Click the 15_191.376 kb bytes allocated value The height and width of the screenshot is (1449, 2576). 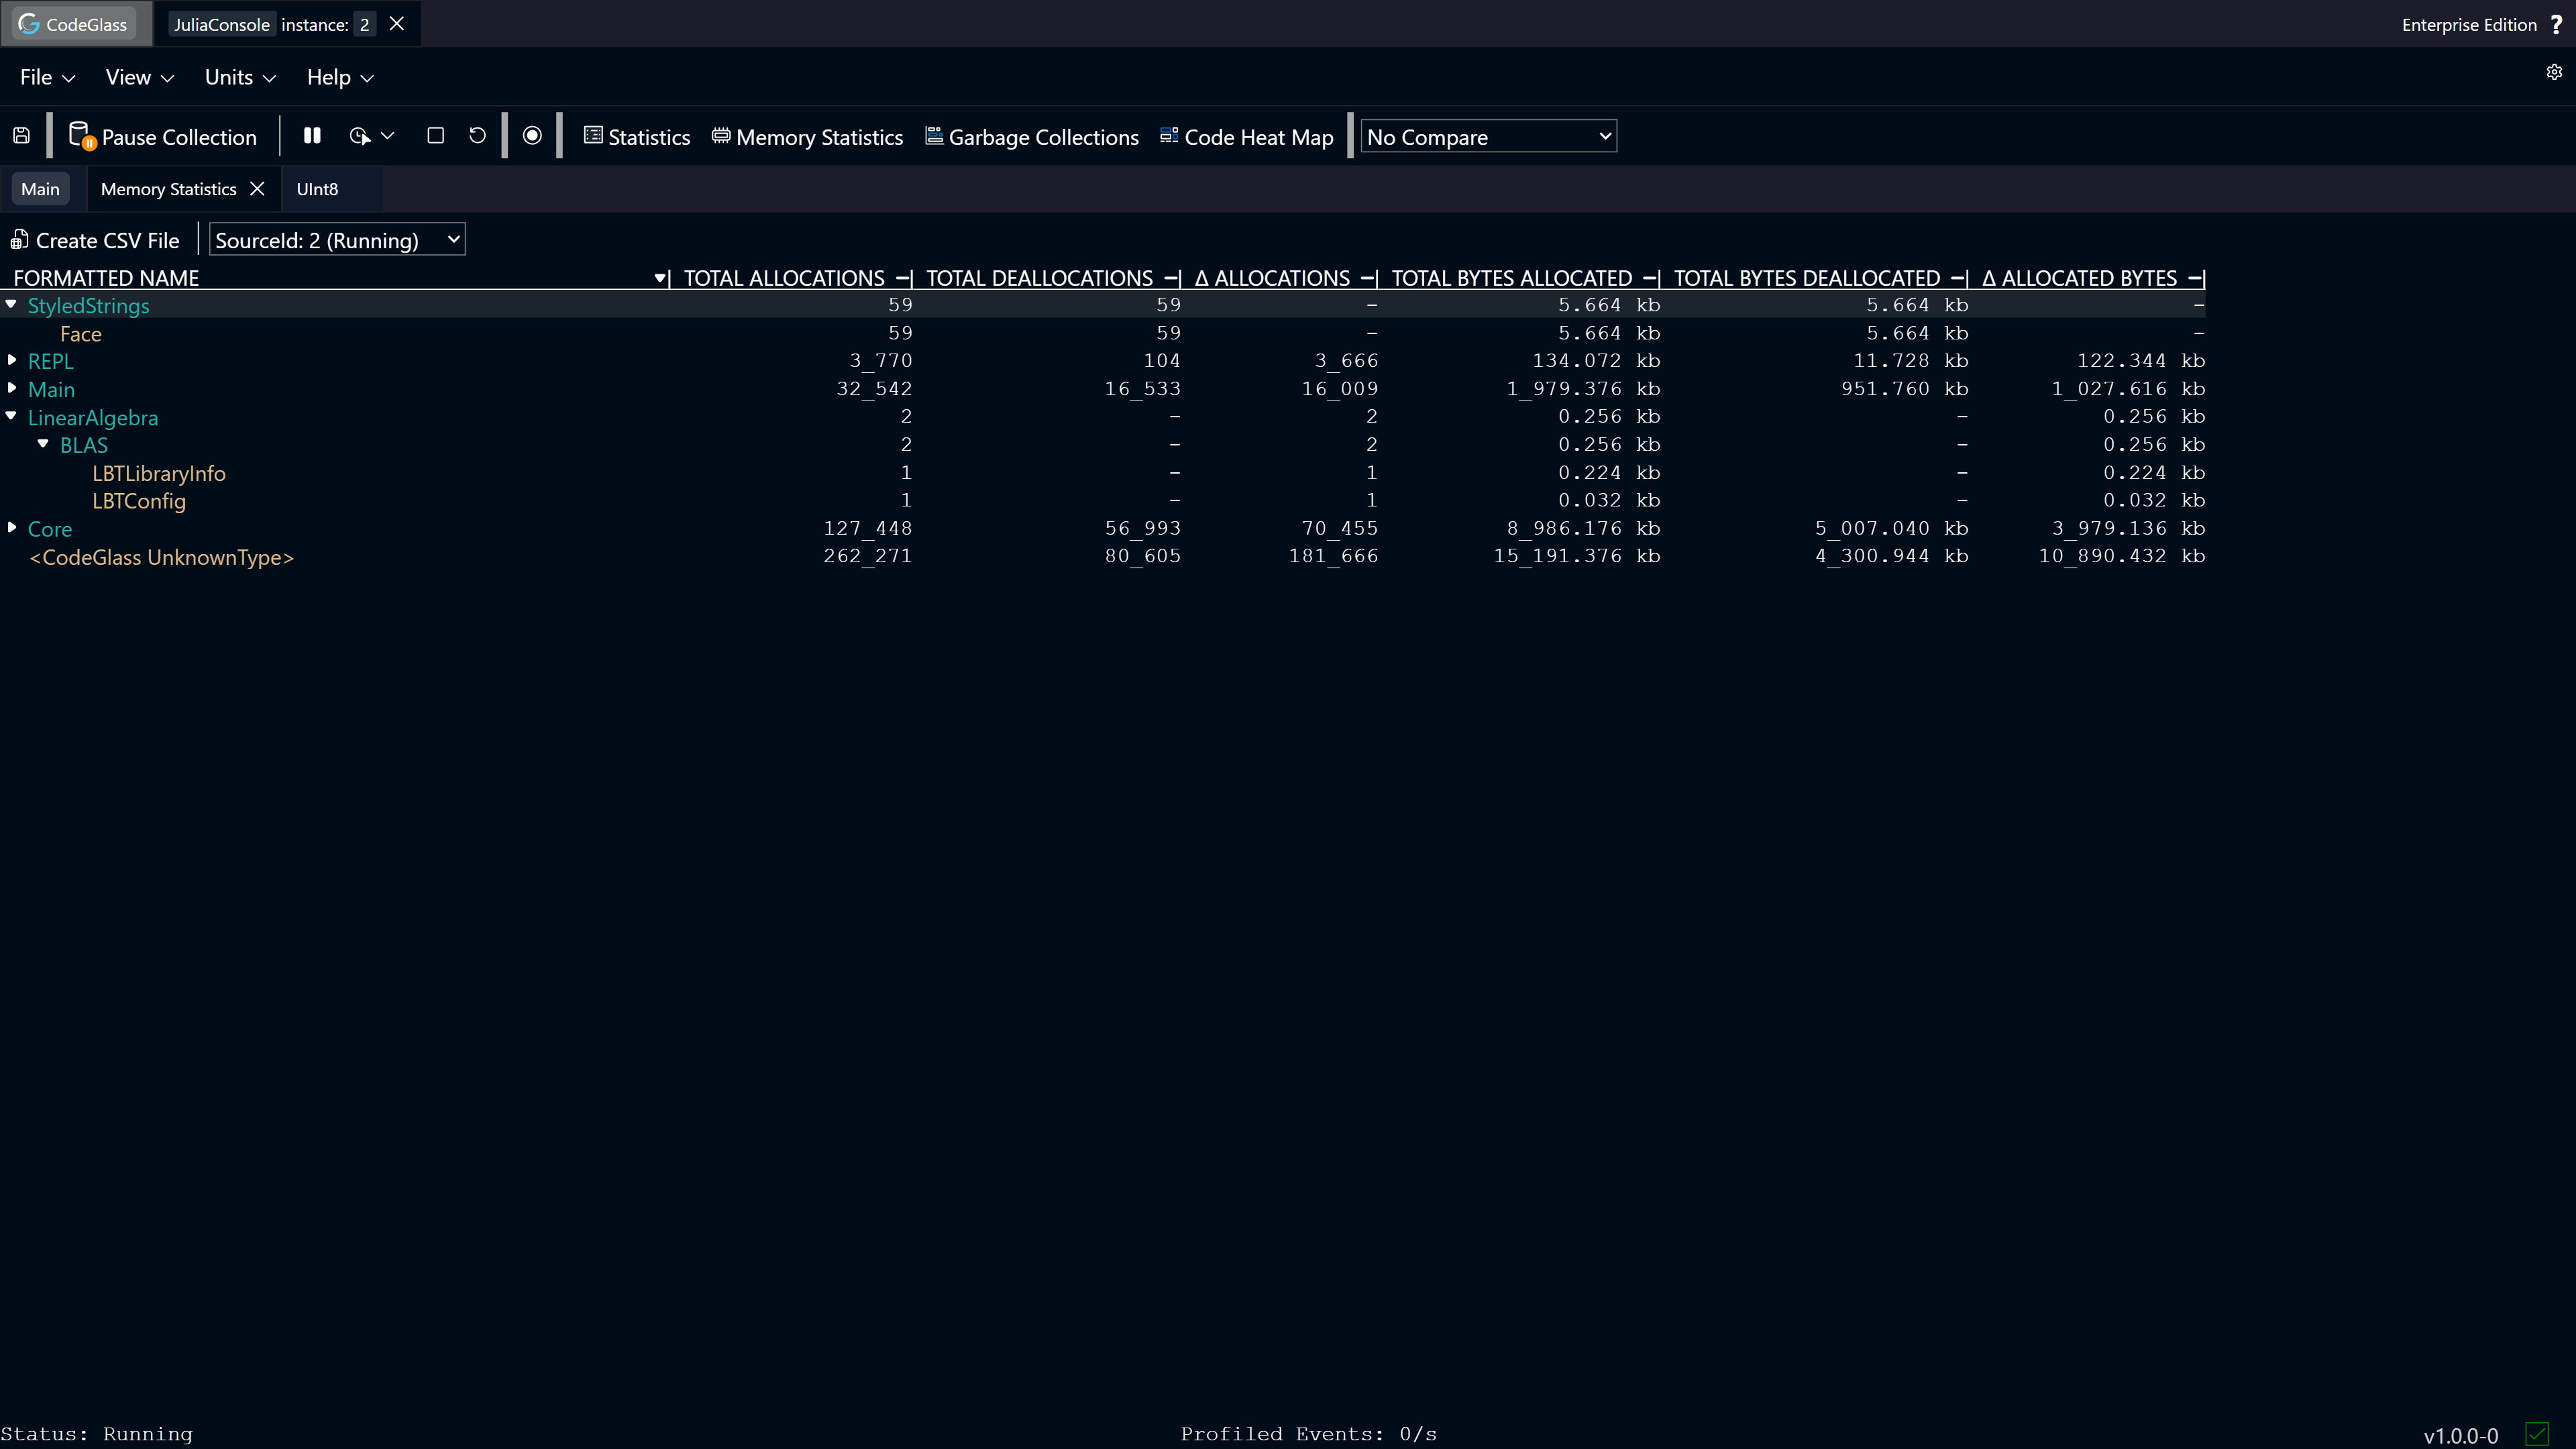1577,556
